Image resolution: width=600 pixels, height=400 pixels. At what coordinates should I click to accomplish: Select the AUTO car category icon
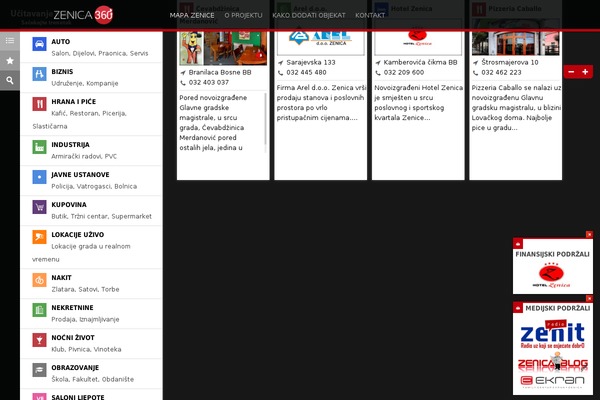[39, 44]
